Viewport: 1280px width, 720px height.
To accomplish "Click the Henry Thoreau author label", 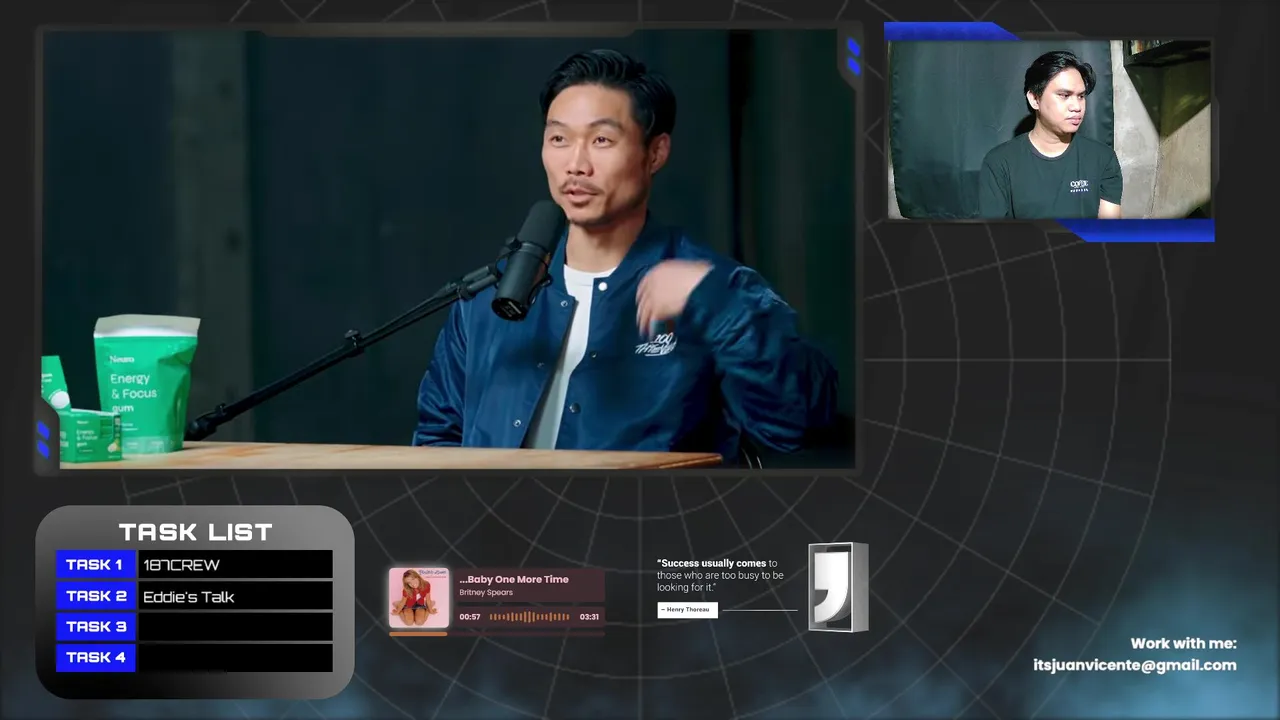I will [x=687, y=610].
